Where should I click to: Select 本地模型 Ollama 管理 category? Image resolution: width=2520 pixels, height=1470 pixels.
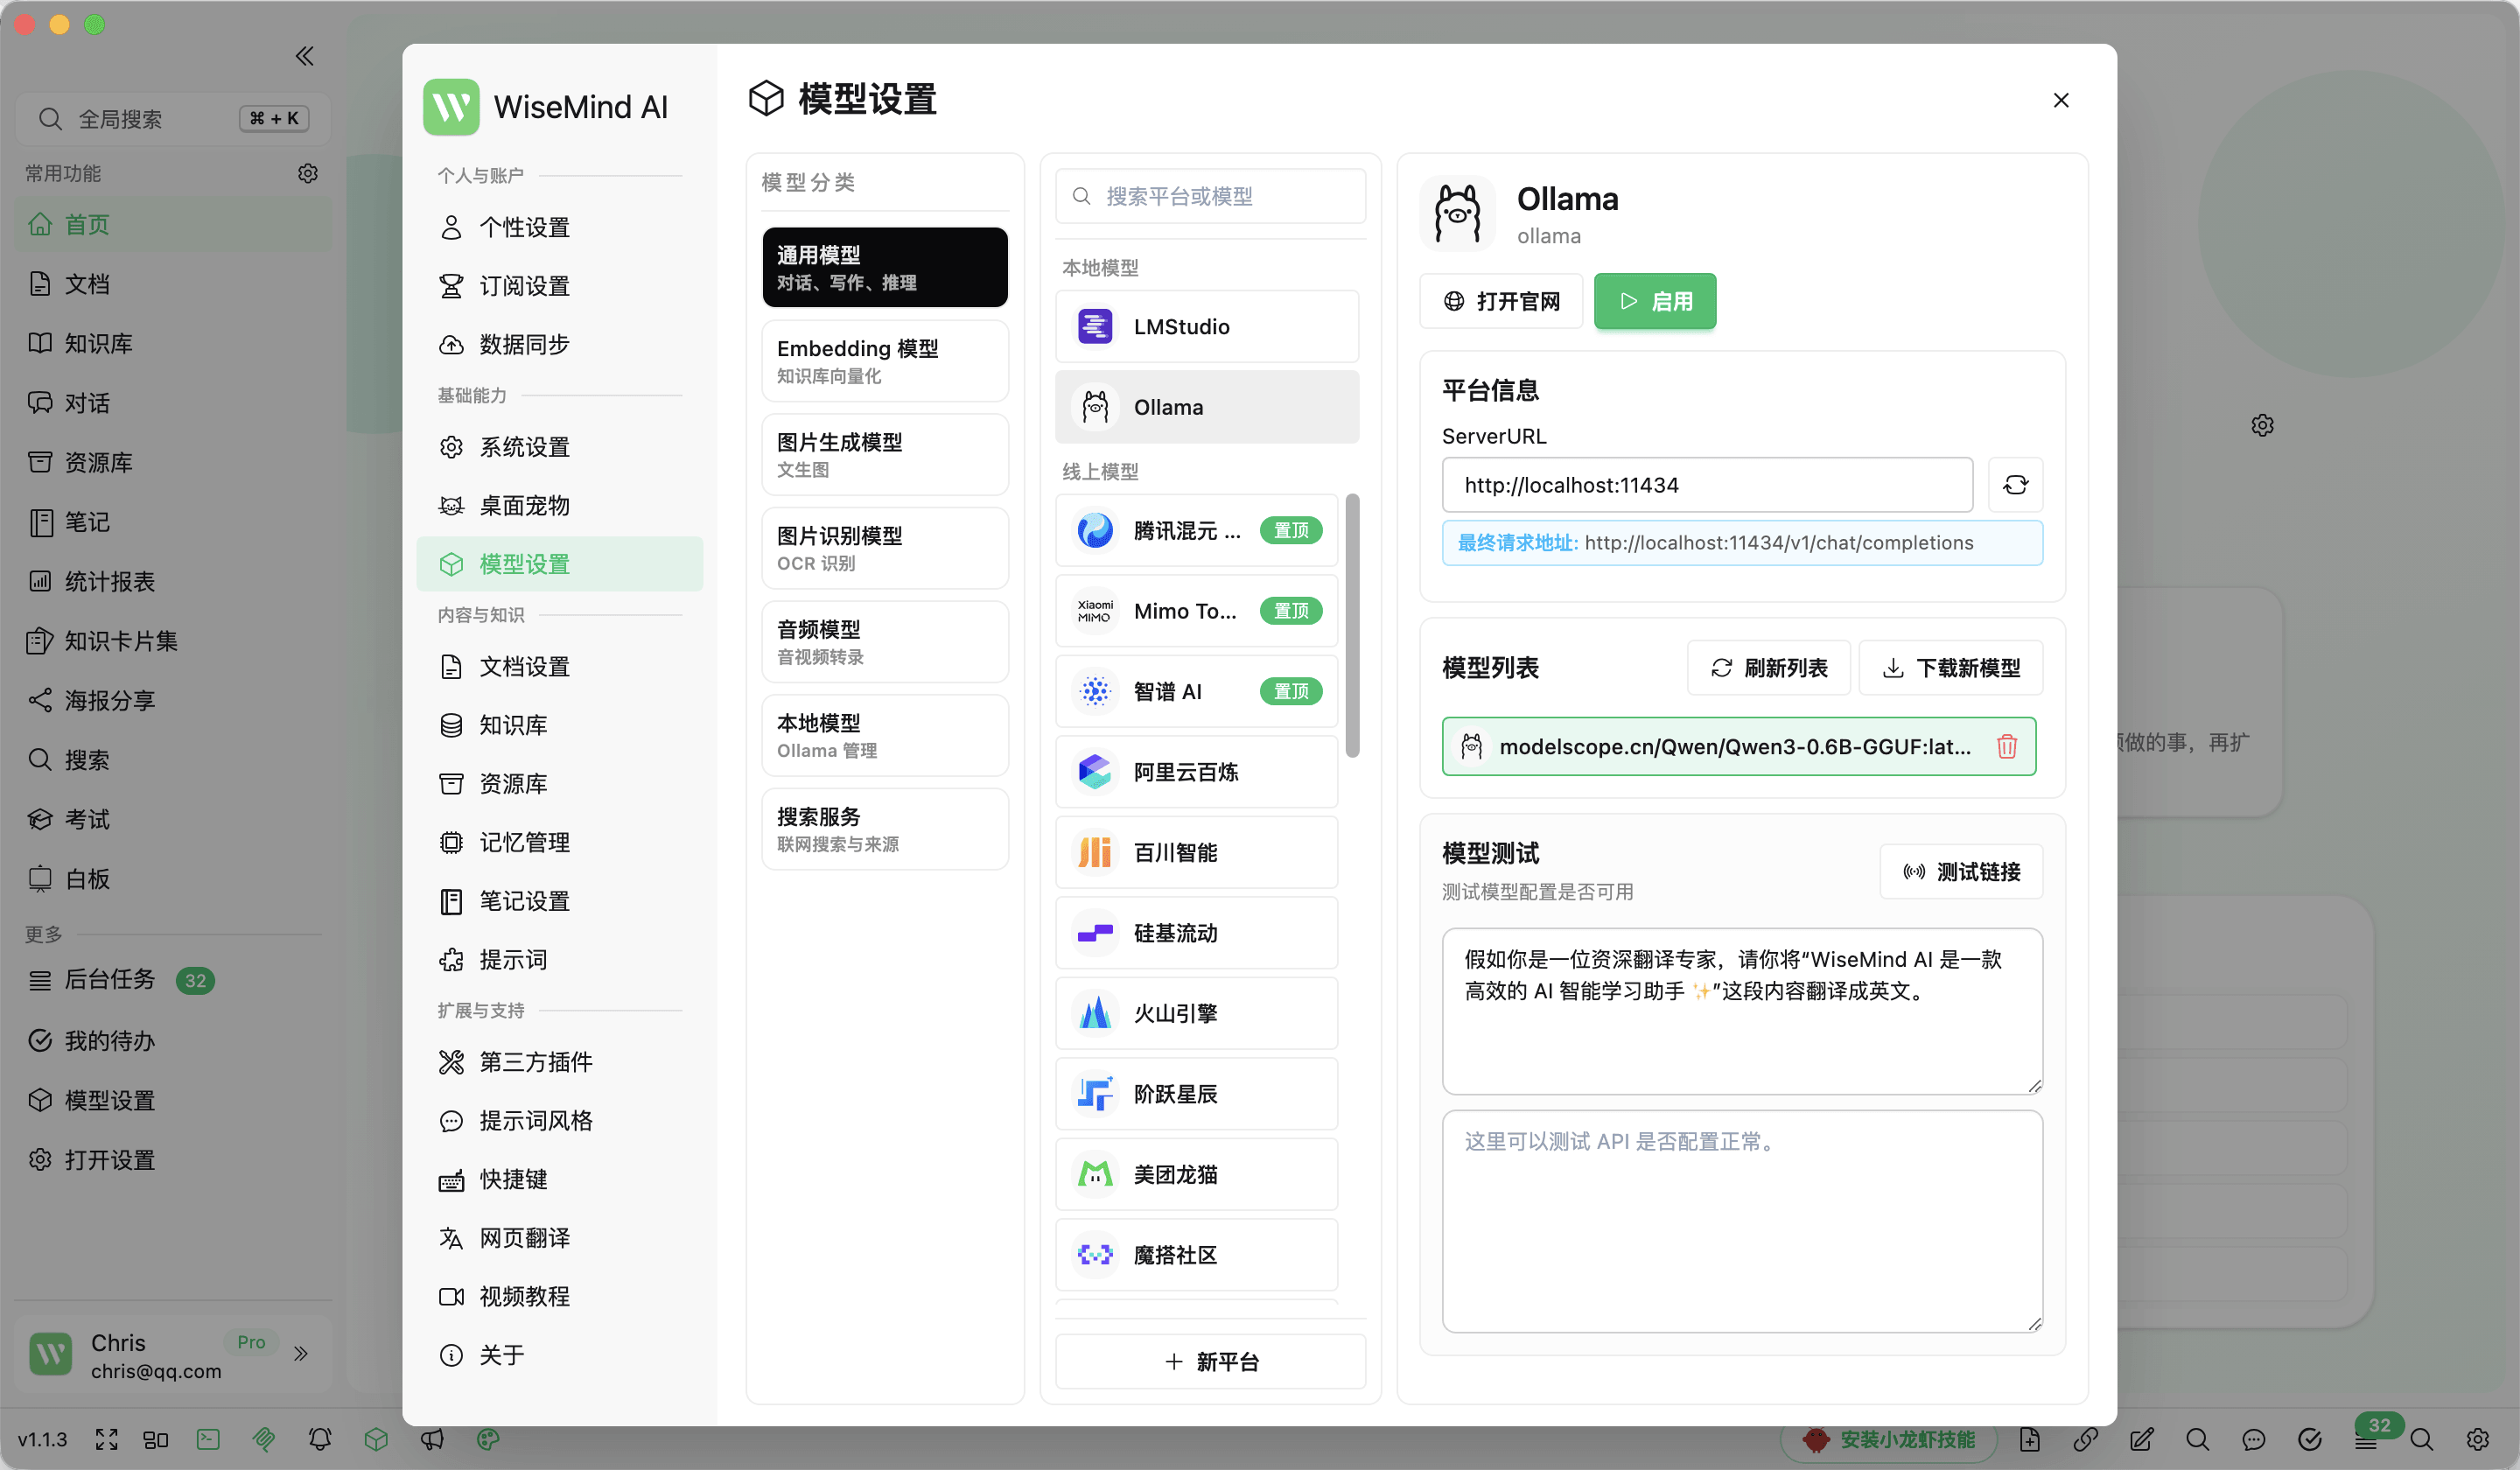(x=885, y=735)
